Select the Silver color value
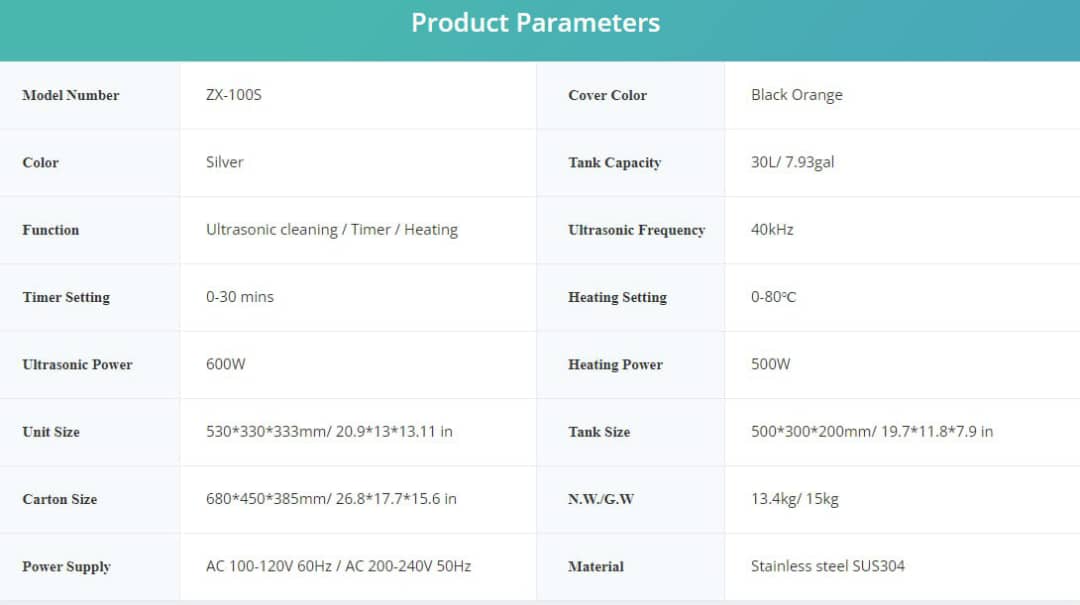Viewport: 1080px width, 605px height. [225, 162]
